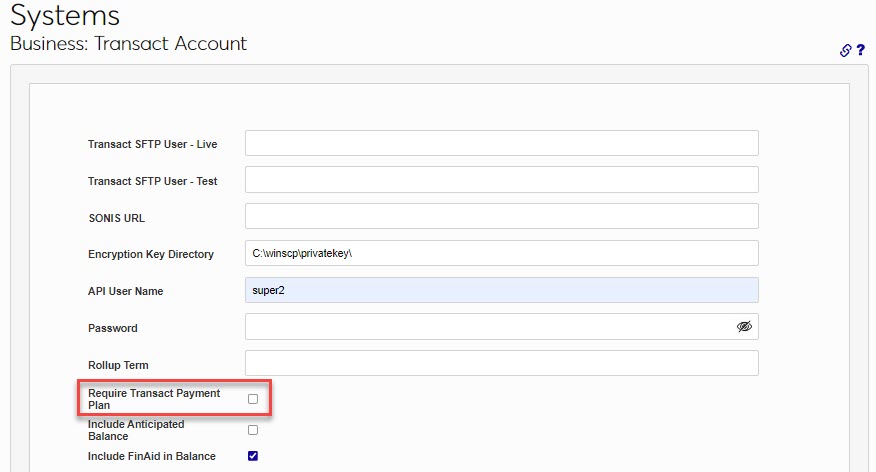The width and height of the screenshot is (876, 472).
Task: Click the Systems page heading
Action: pos(65,15)
